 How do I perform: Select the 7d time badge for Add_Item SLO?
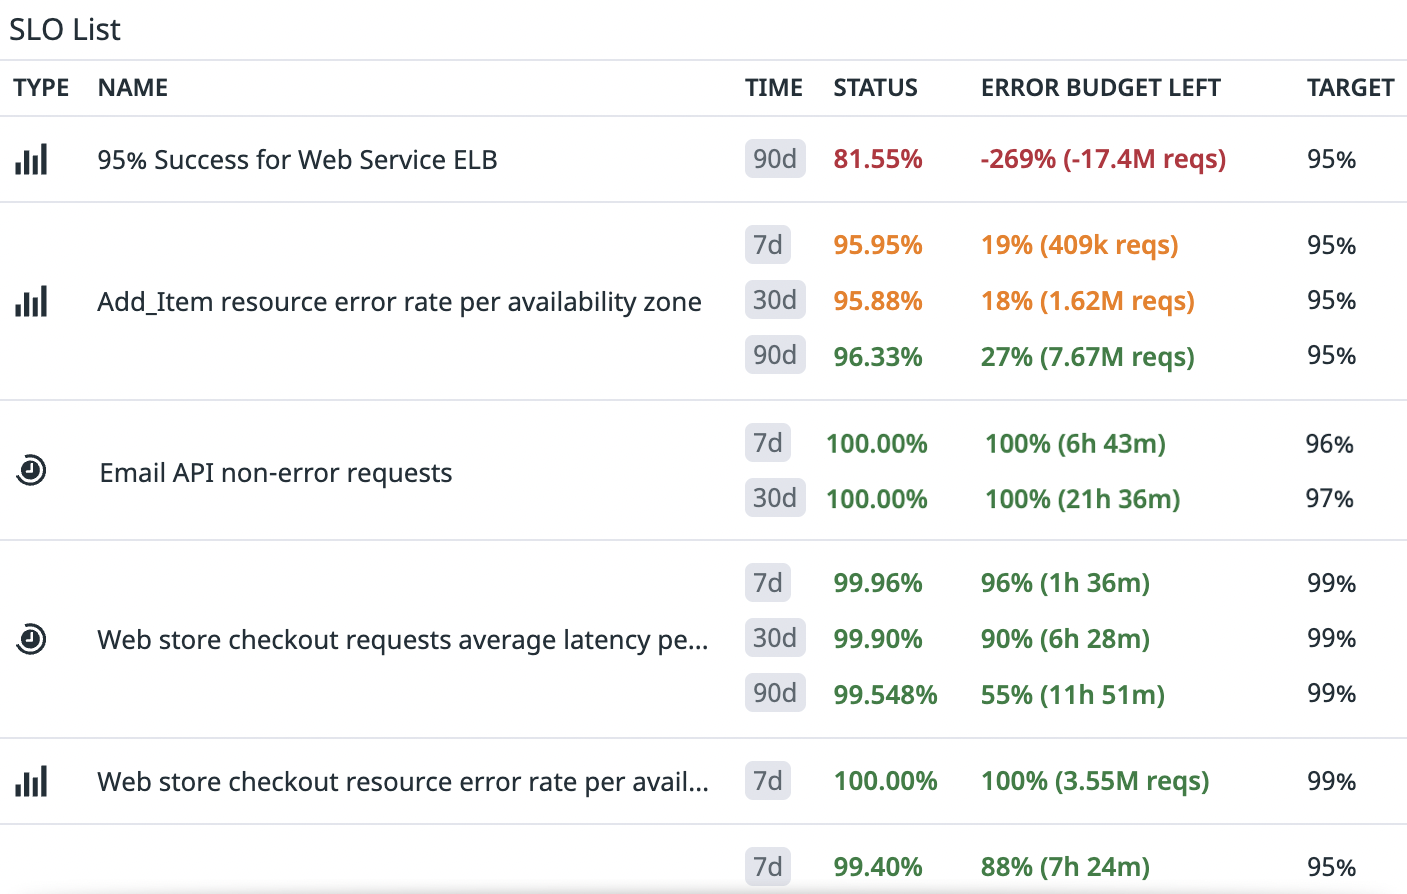coord(773,244)
